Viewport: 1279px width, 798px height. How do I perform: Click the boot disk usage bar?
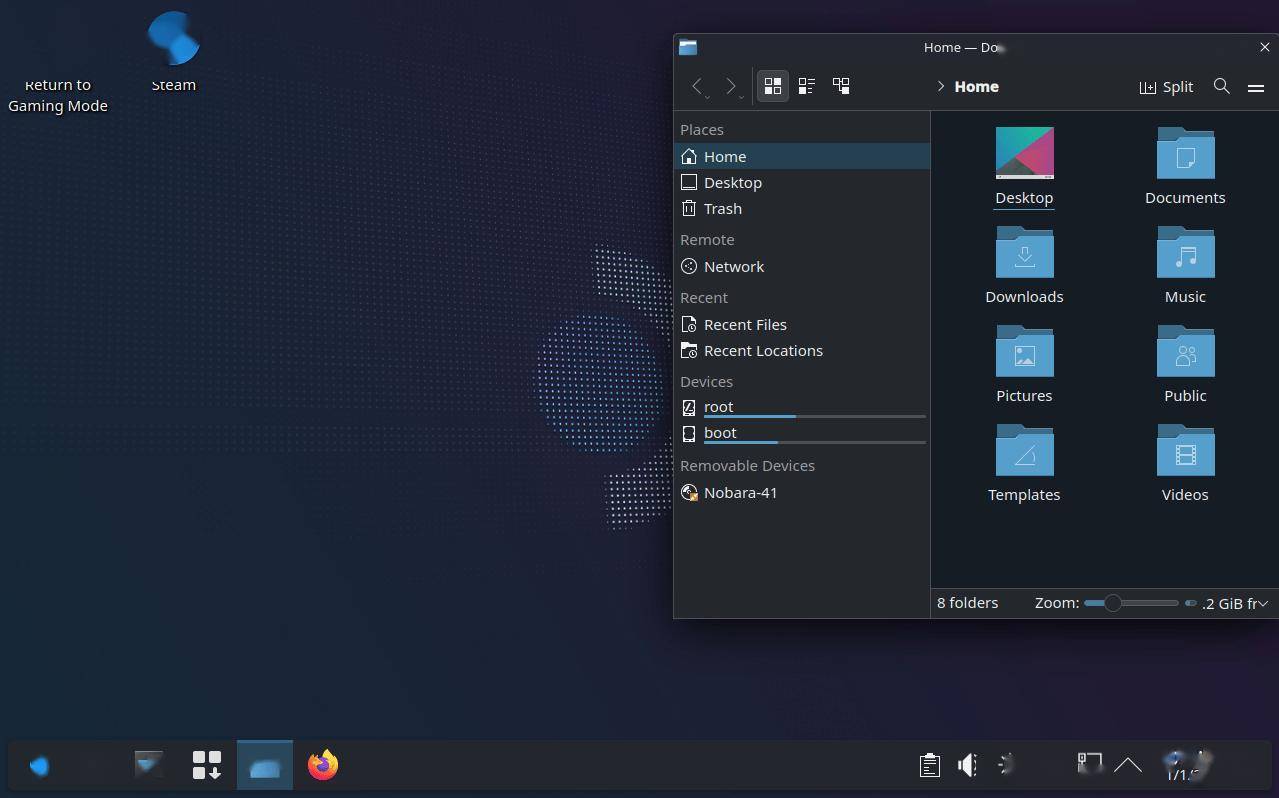[x=814, y=442]
